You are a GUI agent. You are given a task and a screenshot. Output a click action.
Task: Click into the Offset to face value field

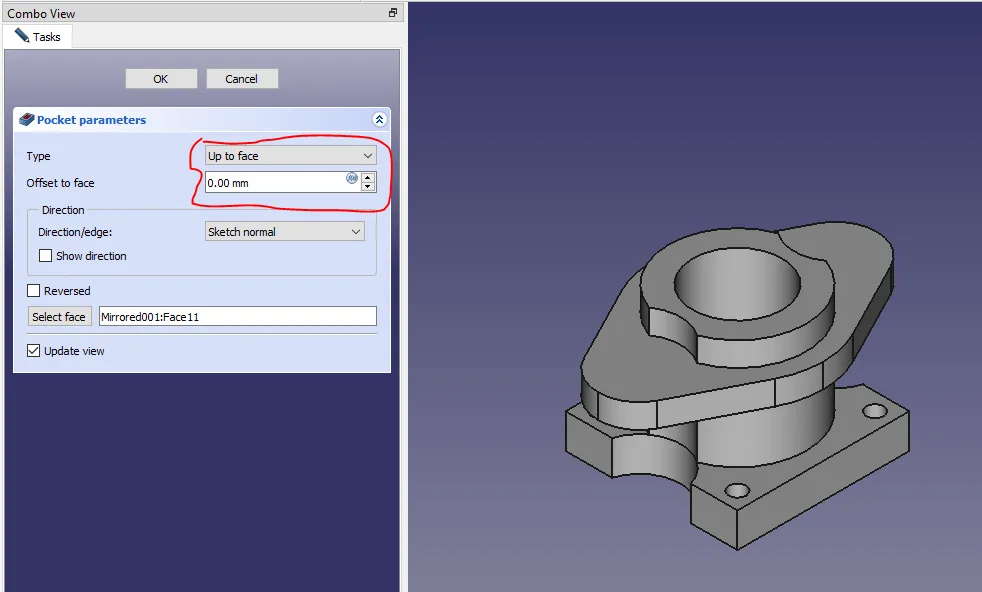[274, 183]
